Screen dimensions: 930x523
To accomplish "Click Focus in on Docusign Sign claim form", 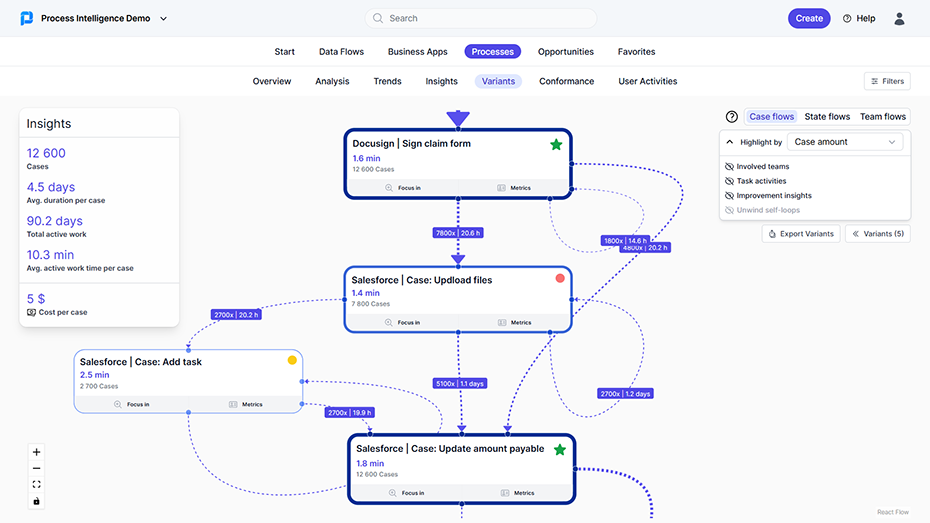I will point(403,188).
